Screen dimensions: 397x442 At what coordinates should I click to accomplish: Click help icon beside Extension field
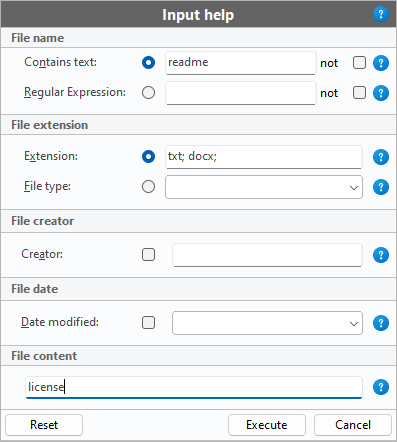click(381, 157)
